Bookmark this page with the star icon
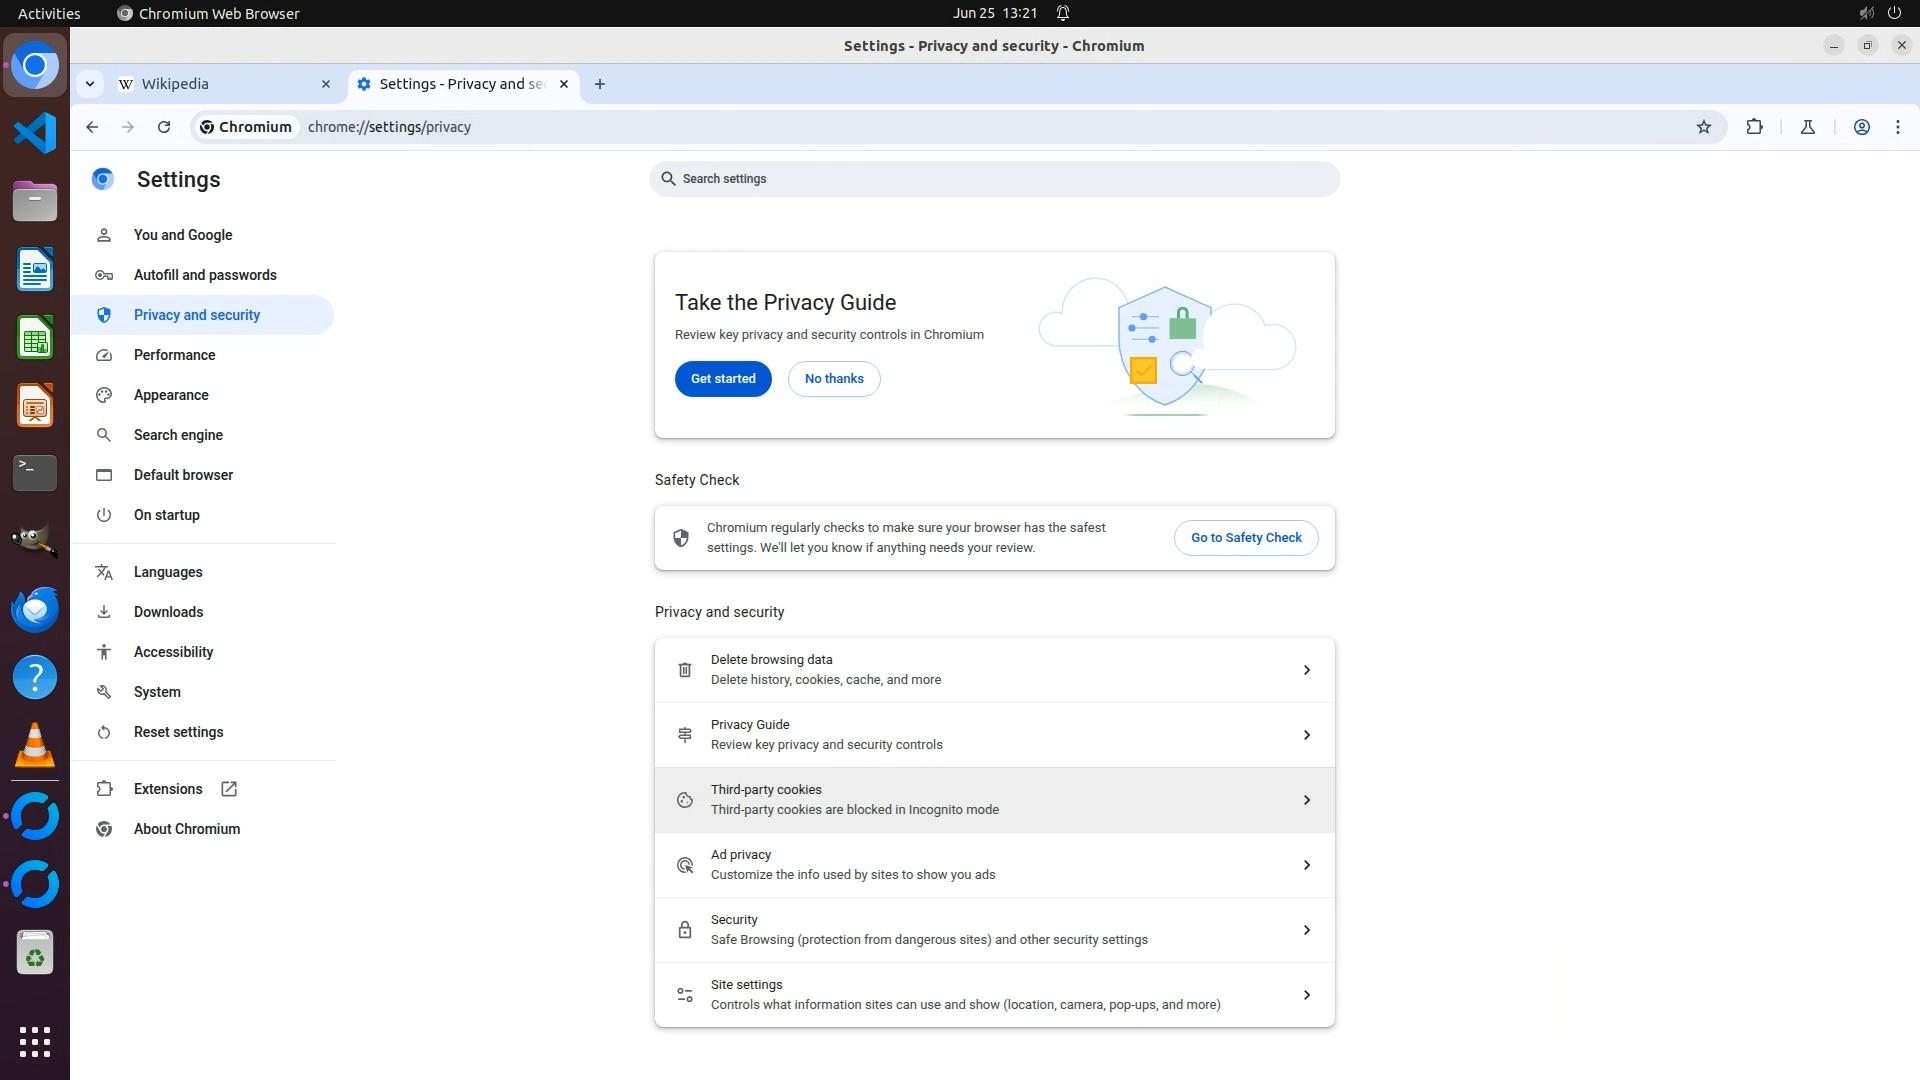This screenshot has width=1920, height=1080. [1704, 127]
